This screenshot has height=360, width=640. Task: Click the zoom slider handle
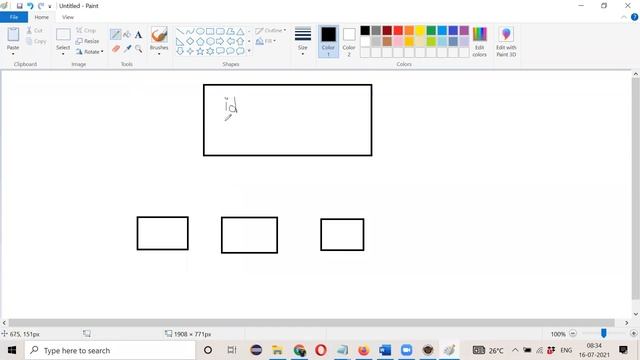[x=604, y=334]
